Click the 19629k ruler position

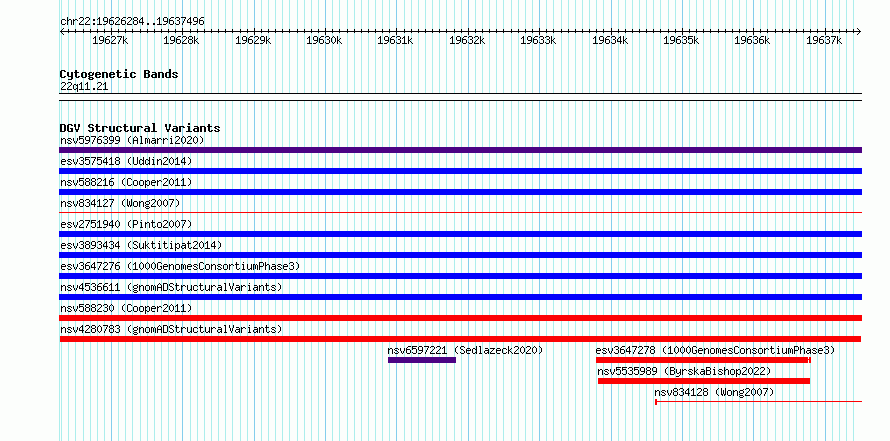click(x=253, y=40)
